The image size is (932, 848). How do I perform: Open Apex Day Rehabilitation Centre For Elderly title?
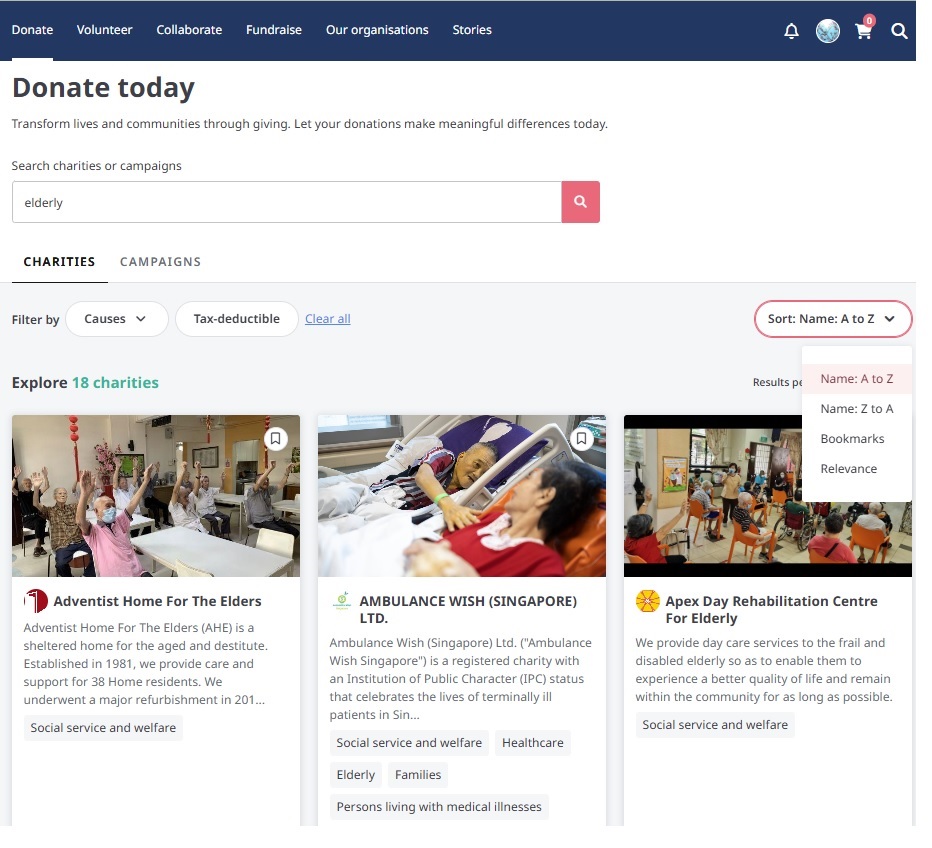click(x=772, y=609)
